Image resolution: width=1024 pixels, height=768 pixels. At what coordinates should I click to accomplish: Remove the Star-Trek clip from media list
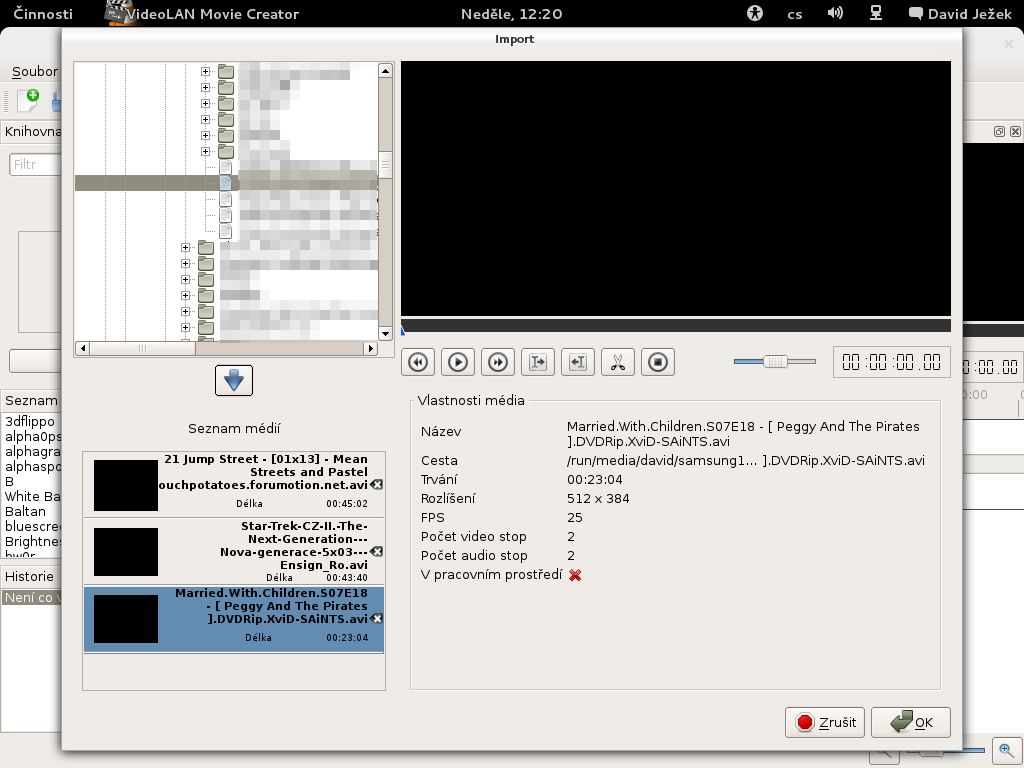(377, 552)
